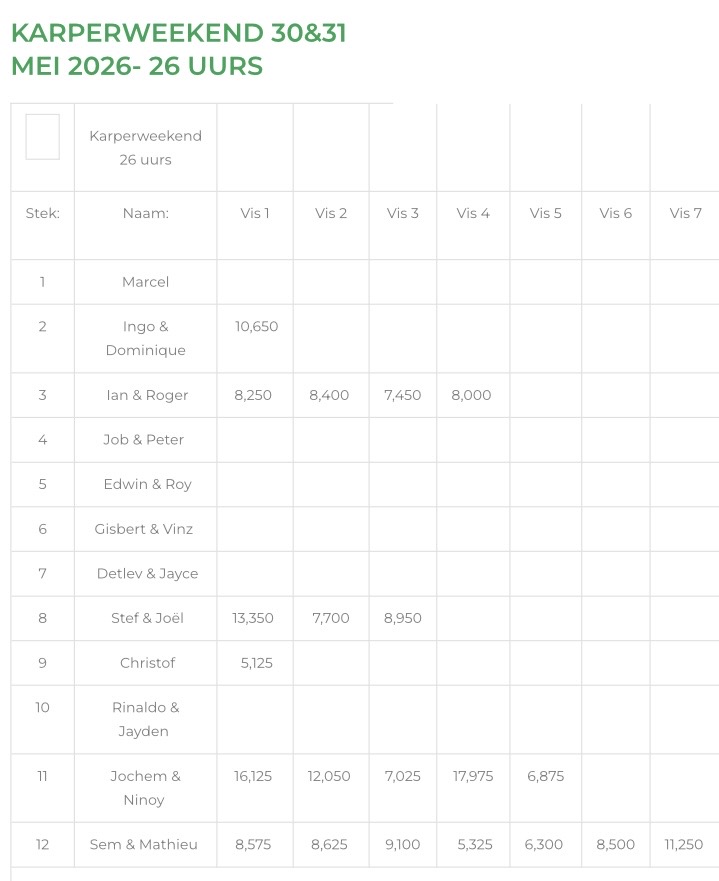This screenshot has height=881, width=719.
Task: Select the Edwin & Roy name cell
Action: pos(145,484)
